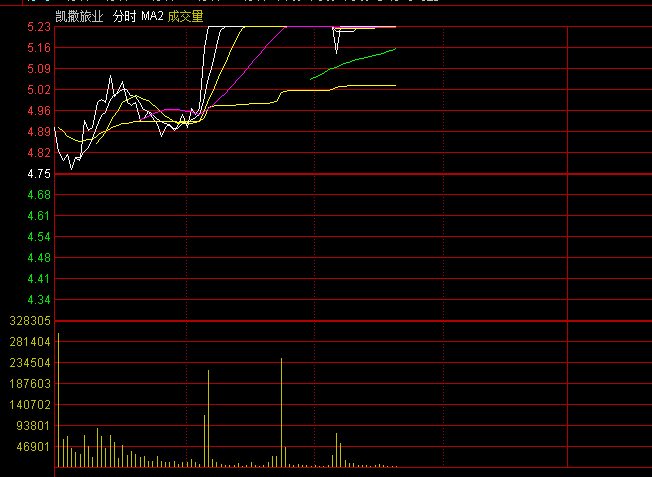Viewport: 652px width, 477px height.
Task: Select the 93801 volume axis value
Action: click(33, 425)
